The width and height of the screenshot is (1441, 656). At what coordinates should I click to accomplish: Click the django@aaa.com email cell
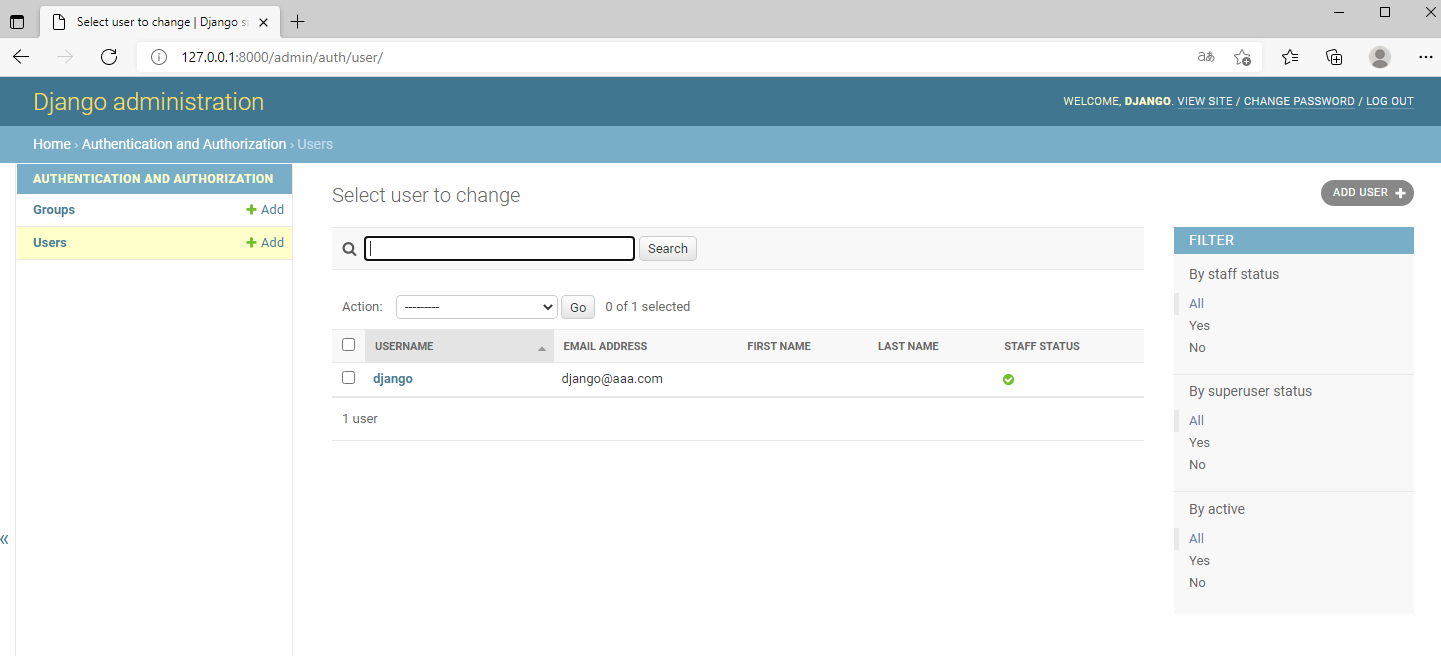pyautogui.click(x=612, y=379)
